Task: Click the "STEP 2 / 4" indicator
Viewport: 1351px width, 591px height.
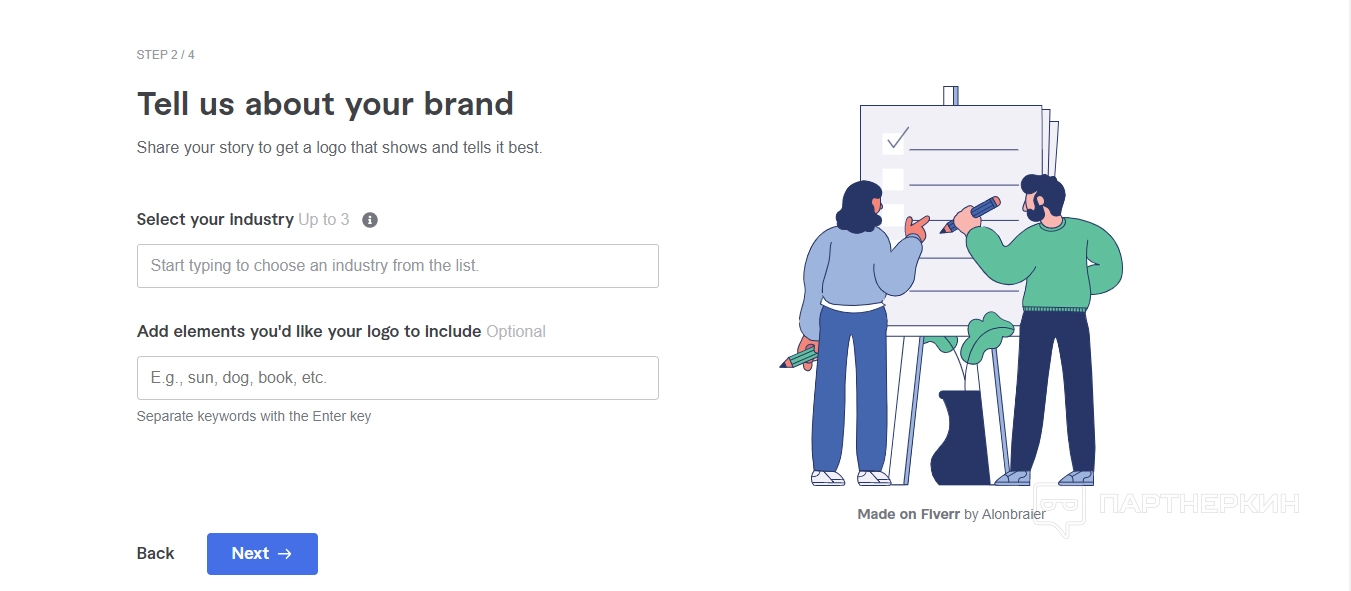Action: (x=166, y=55)
